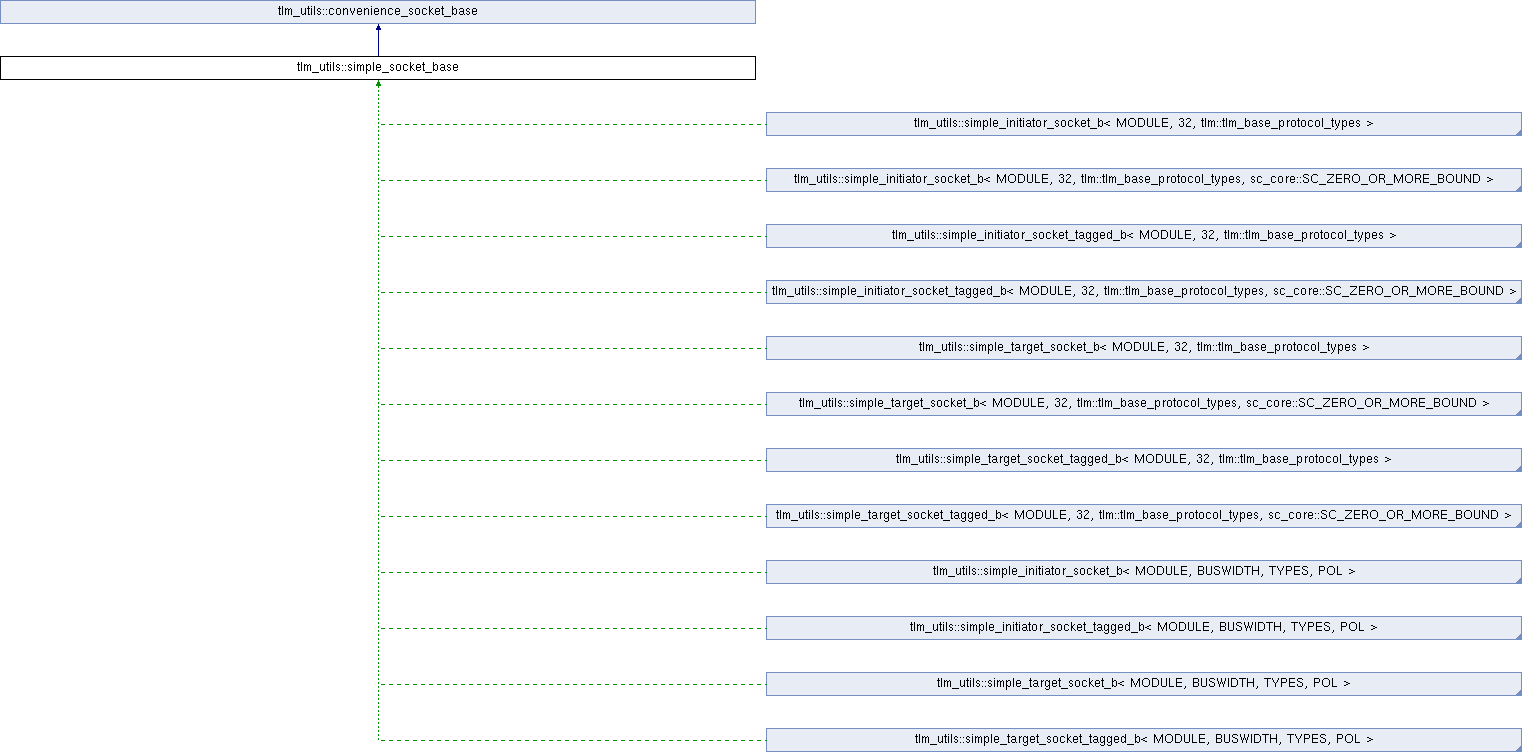Click corner triangle on simple_initiator_socket_b BUSWIDTH node
This screenshot has height=752, width=1522.
tap(1517, 579)
